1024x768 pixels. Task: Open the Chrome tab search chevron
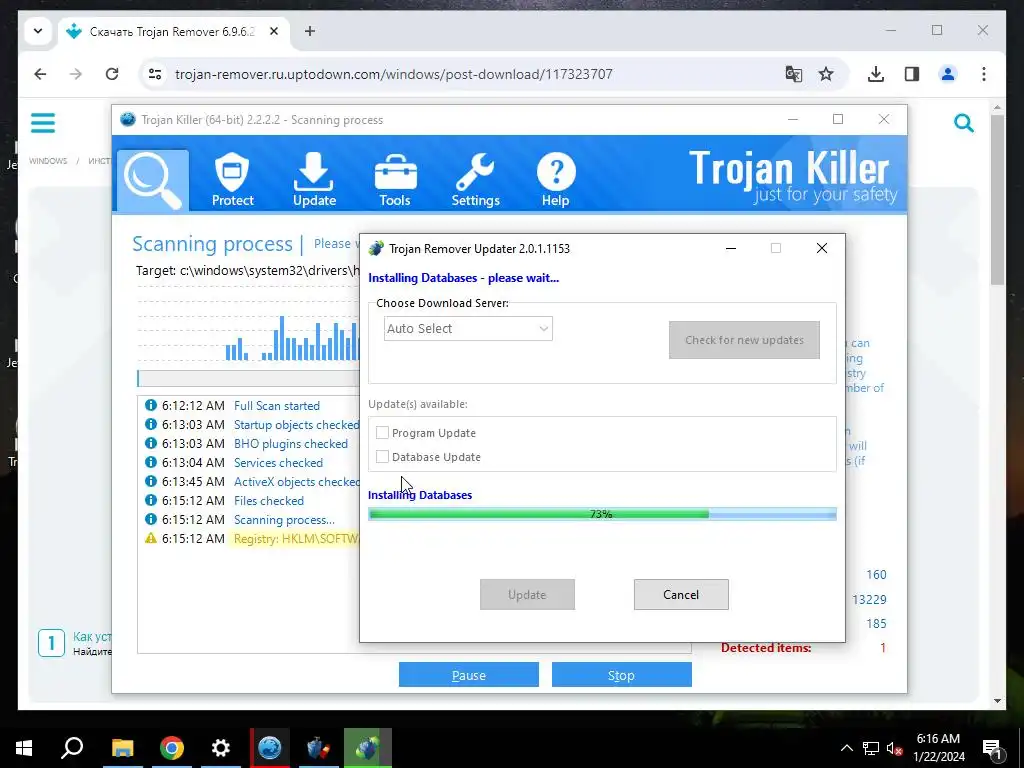(x=38, y=31)
